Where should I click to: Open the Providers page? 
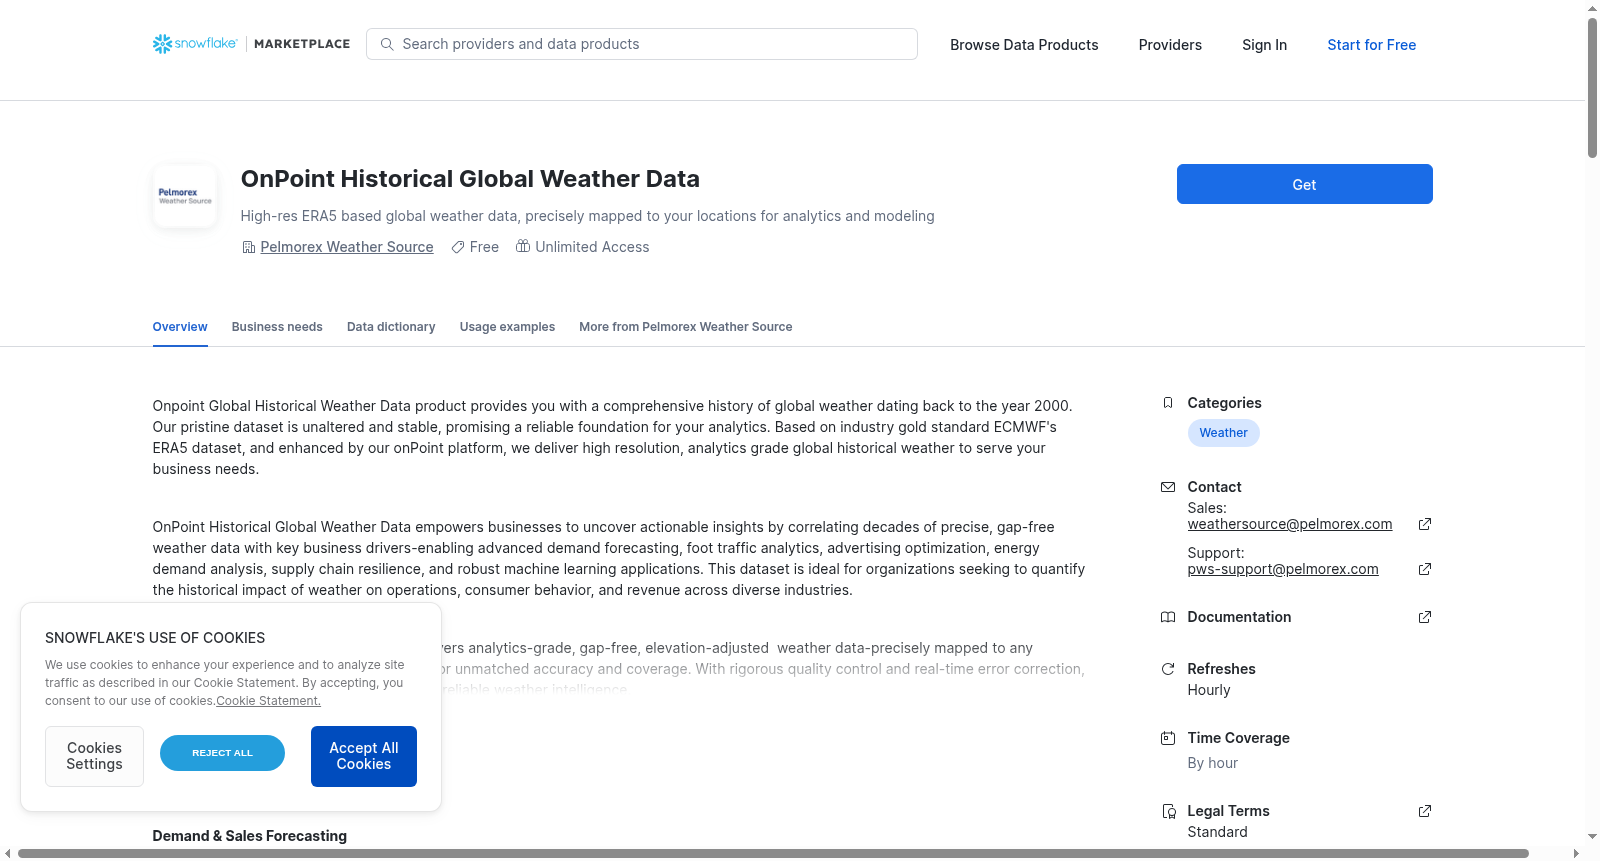coord(1170,45)
